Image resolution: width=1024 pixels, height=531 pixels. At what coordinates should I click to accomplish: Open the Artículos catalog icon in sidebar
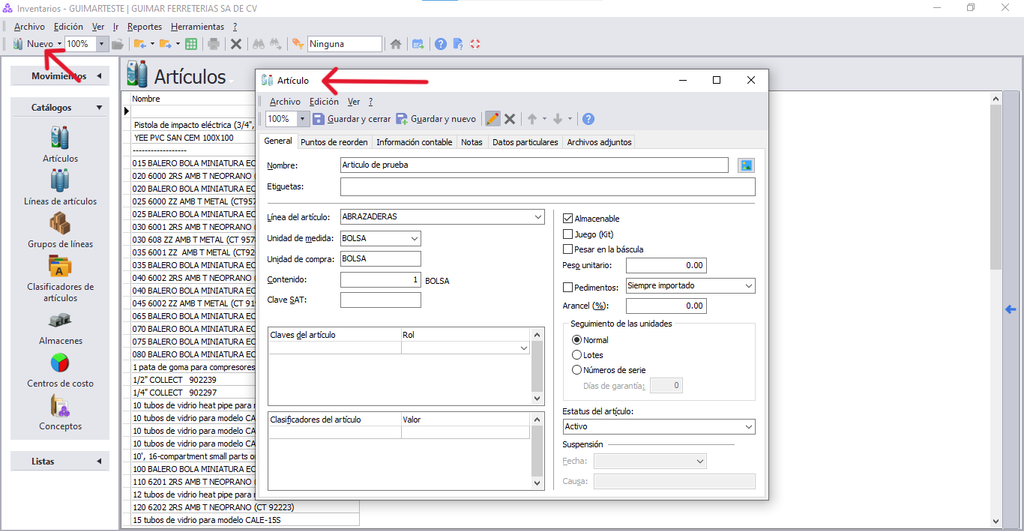[x=60, y=138]
